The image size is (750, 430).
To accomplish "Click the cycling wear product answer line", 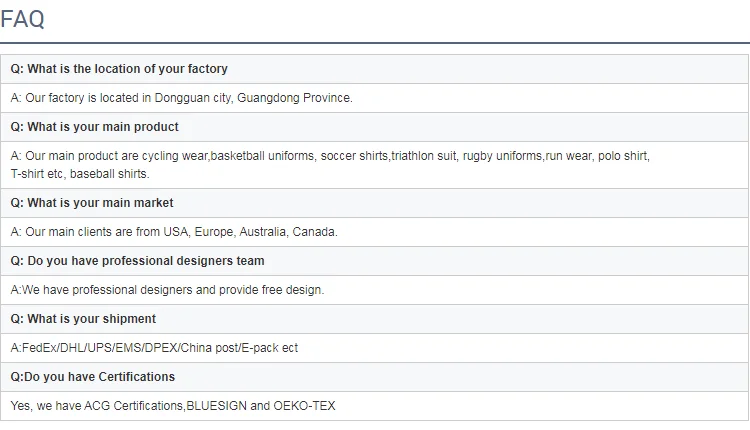I will (330, 156).
